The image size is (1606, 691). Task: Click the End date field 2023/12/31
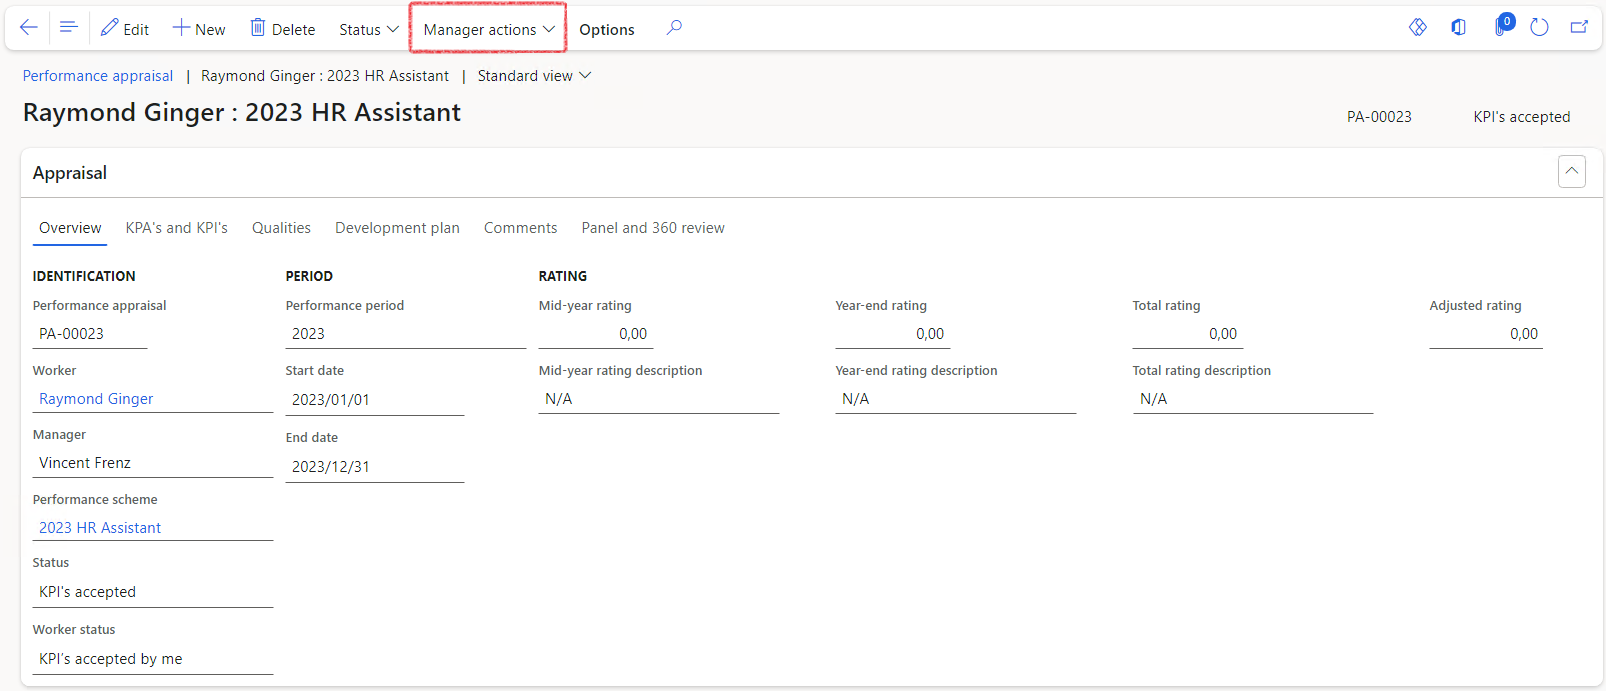pyautogui.click(x=375, y=467)
